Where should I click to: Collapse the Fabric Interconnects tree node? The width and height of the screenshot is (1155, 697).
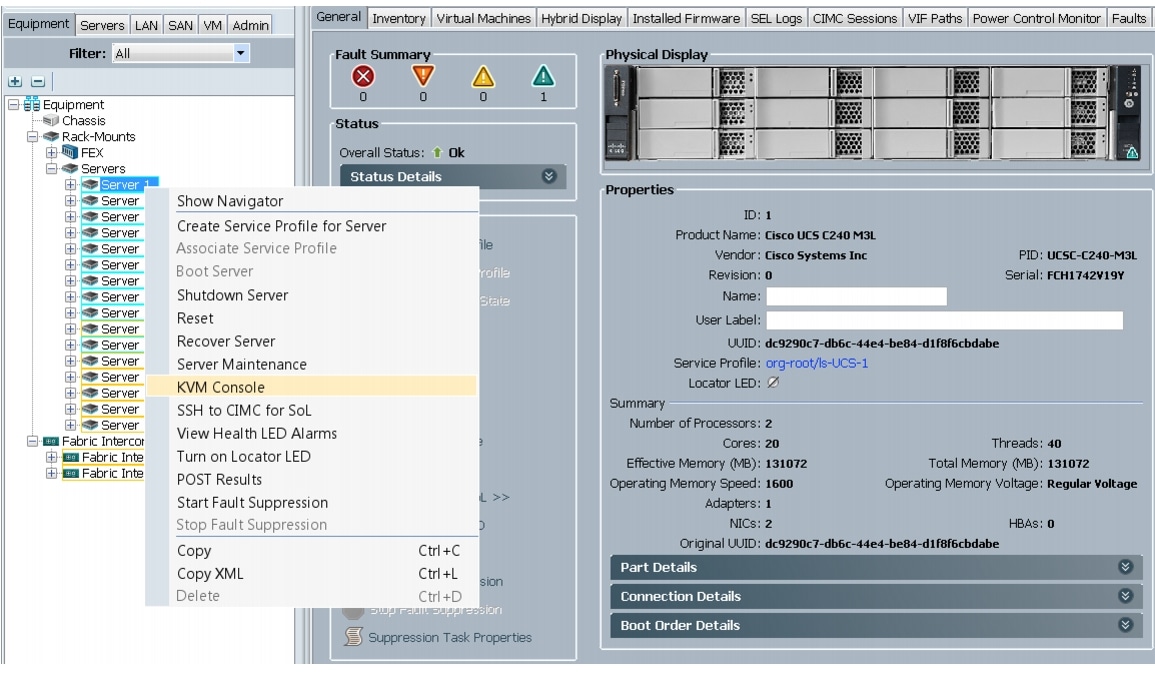[x=32, y=441]
